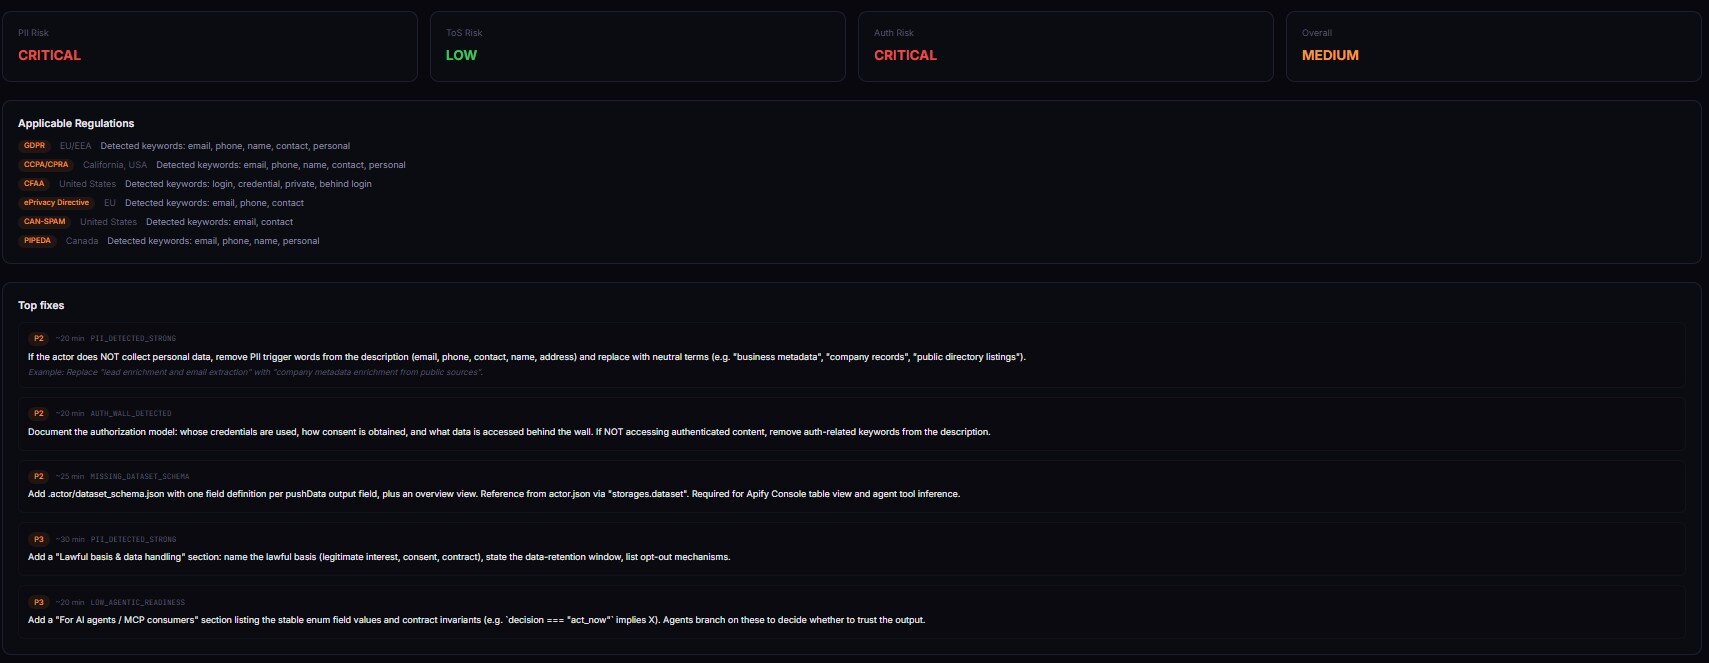Click the CAN-SPAM regulation badge
Viewport: 1709px width, 663px height.
coord(45,222)
